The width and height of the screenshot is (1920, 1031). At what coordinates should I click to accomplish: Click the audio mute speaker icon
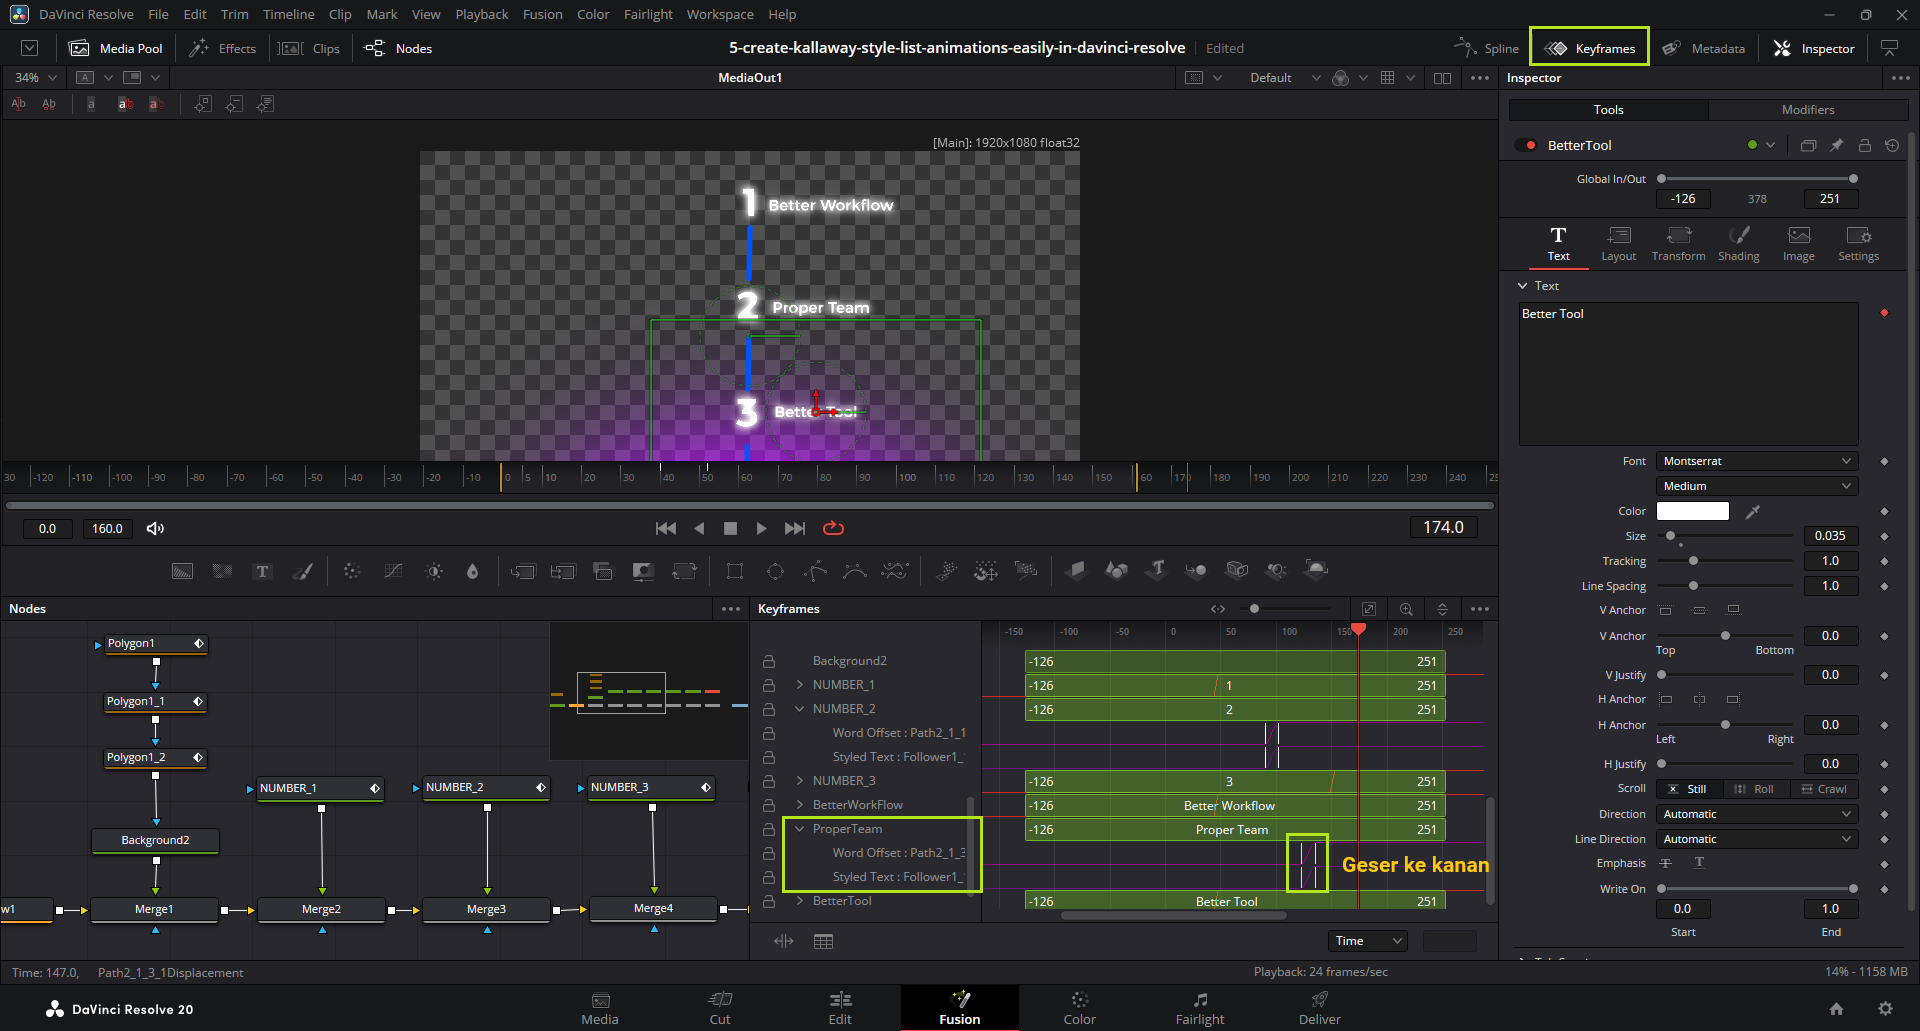[x=155, y=528]
